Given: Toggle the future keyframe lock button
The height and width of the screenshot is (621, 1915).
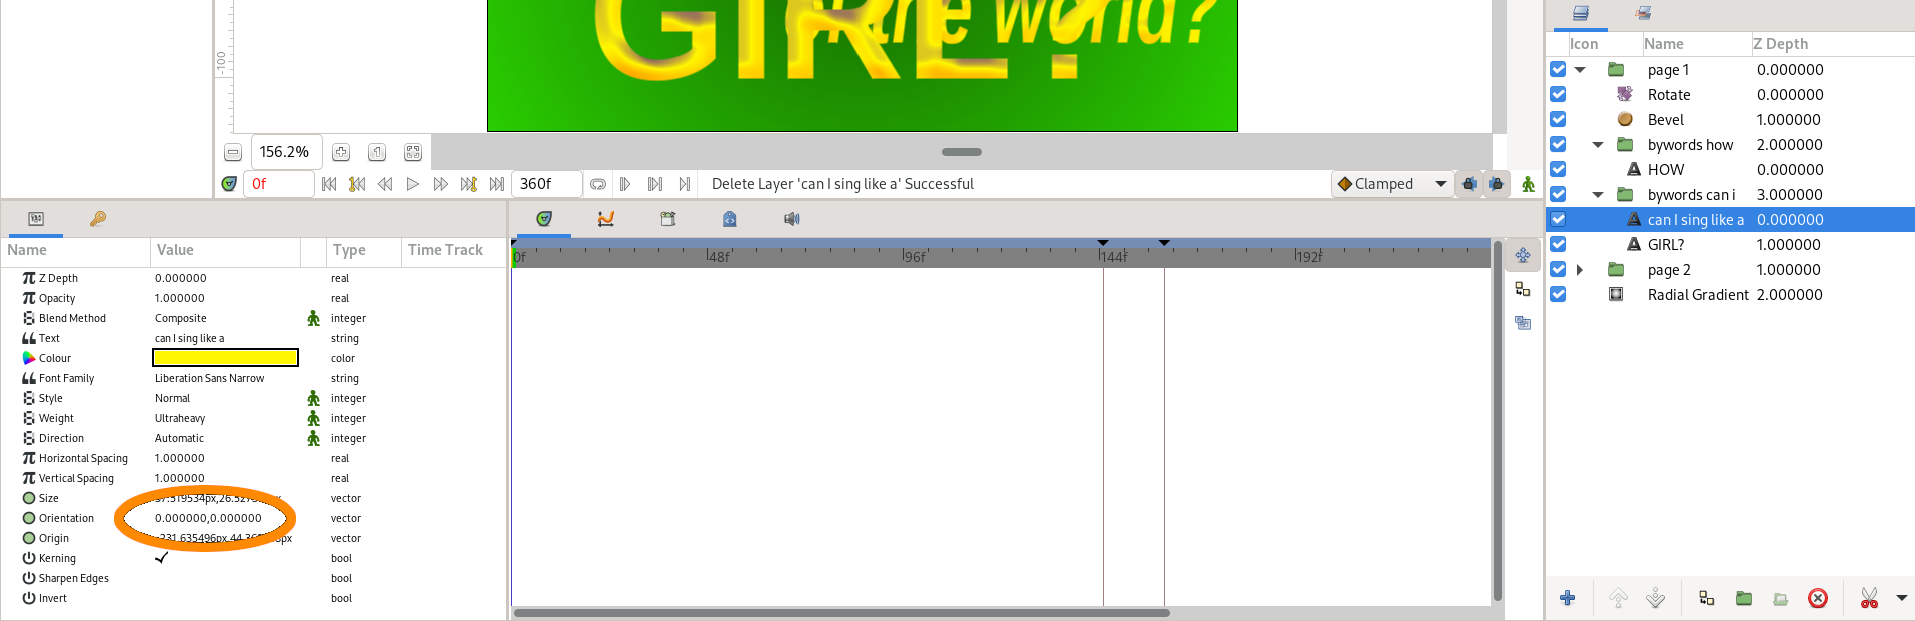Looking at the screenshot, I should click(x=1496, y=184).
